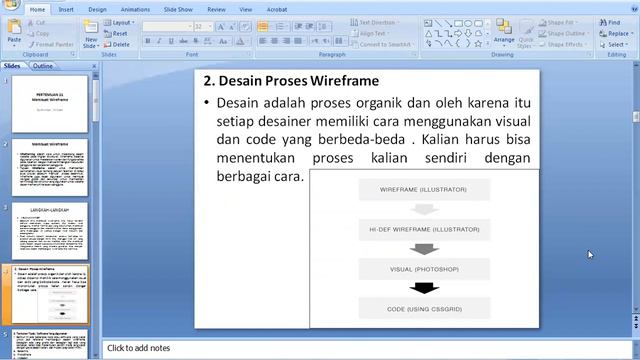Close the Slides/Outline pane with X
Image resolution: width=640 pixels, height=360 pixels.
click(x=94, y=66)
